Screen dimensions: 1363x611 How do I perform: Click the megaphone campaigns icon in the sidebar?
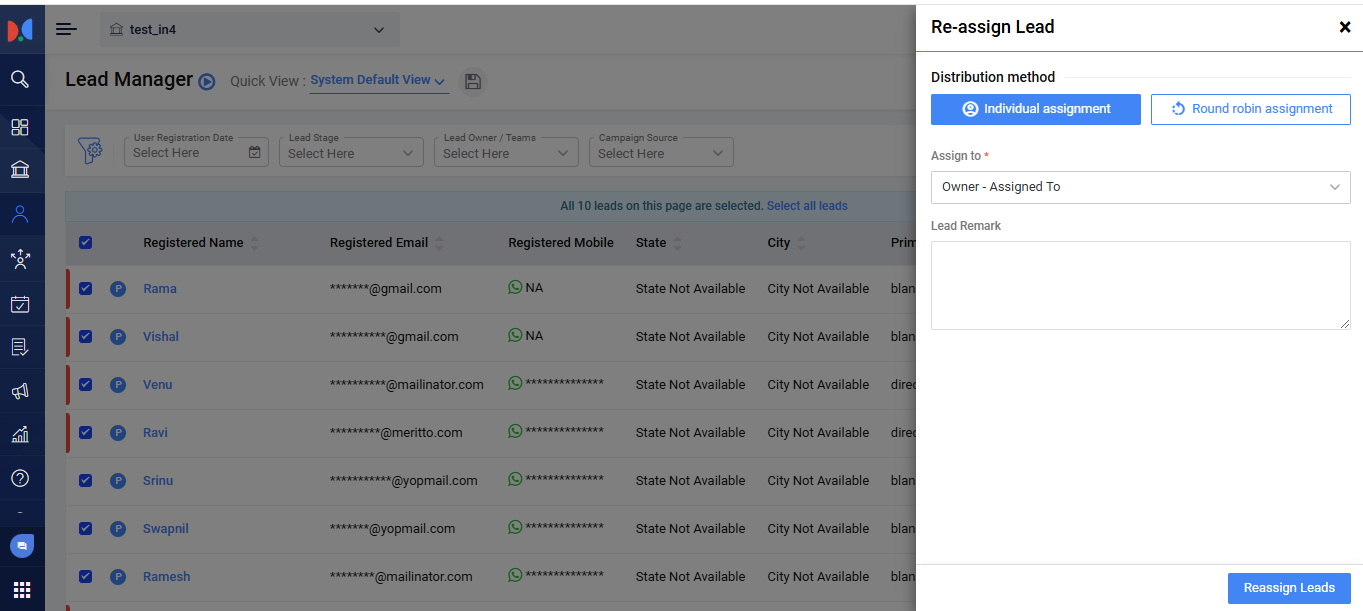click(20, 391)
